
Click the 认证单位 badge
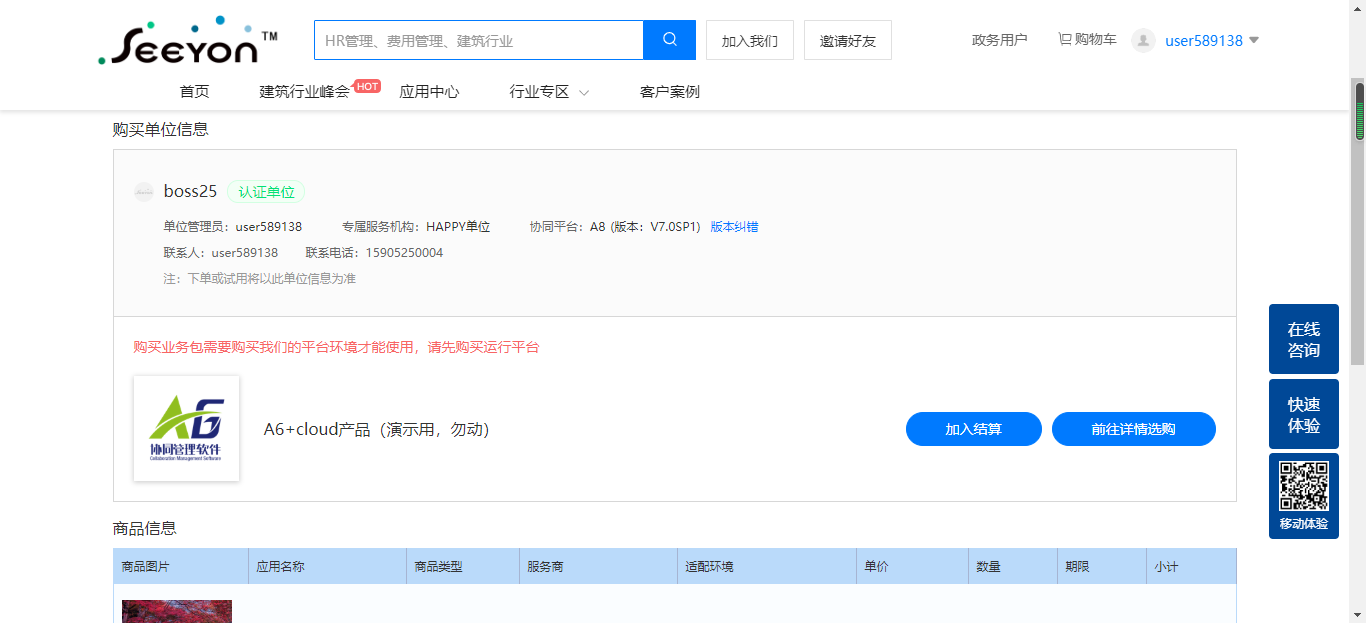266,192
